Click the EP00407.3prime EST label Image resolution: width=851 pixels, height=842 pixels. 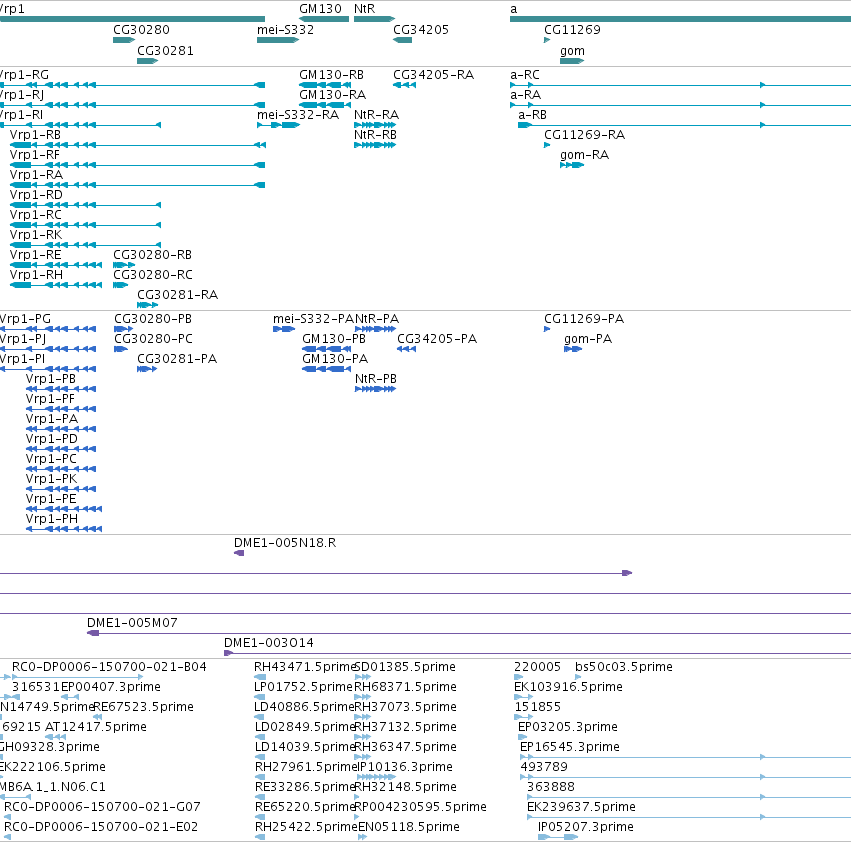click(x=111, y=687)
